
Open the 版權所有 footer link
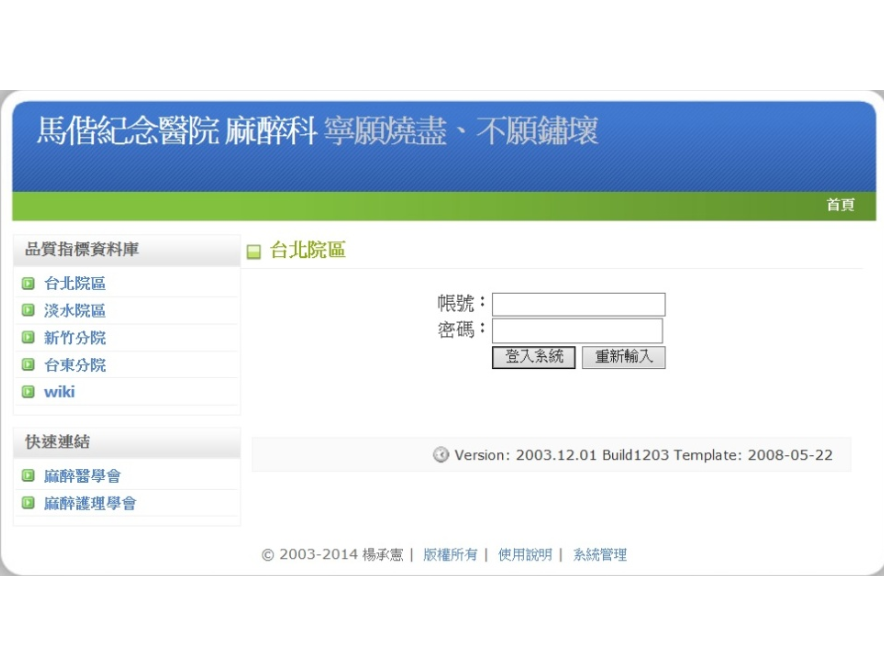tap(450, 555)
